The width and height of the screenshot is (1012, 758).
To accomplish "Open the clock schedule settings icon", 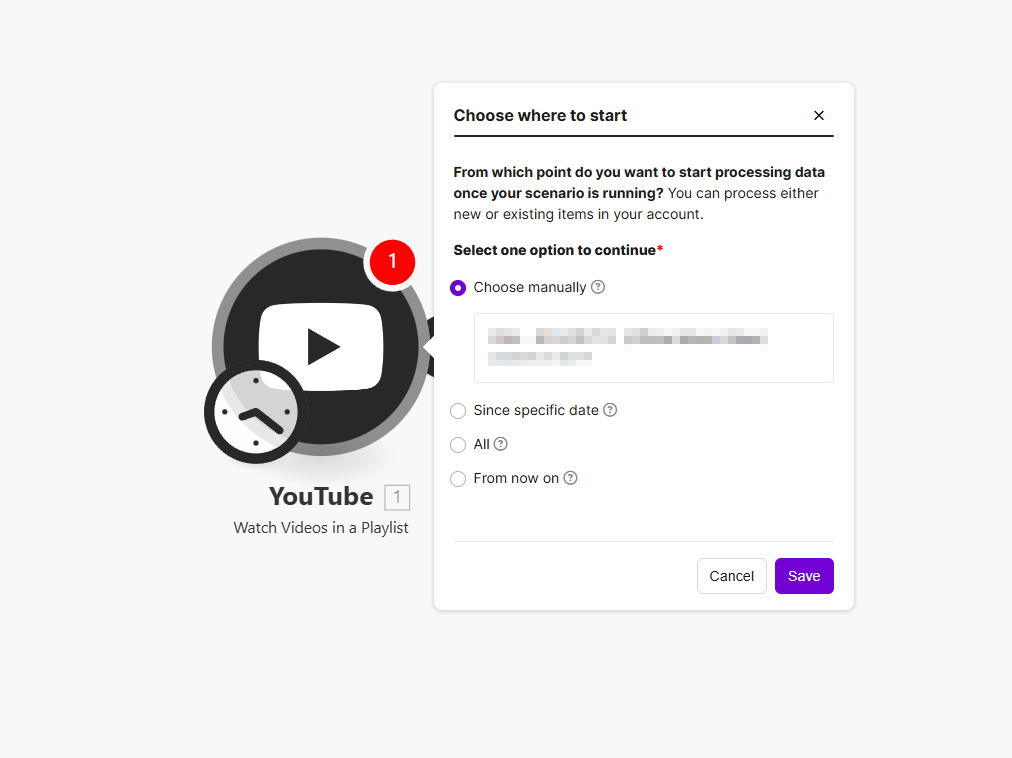I will click(x=255, y=411).
